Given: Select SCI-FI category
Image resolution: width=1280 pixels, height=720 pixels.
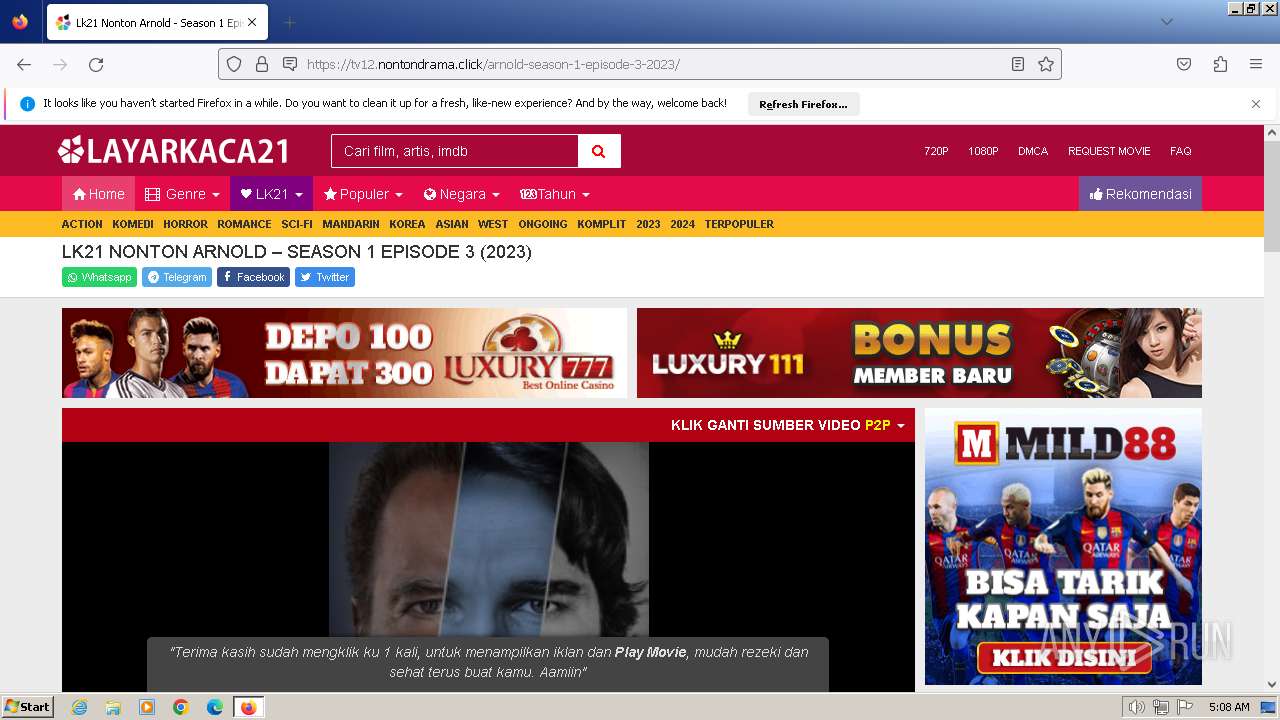Looking at the screenshot, I should click(297, 224).
